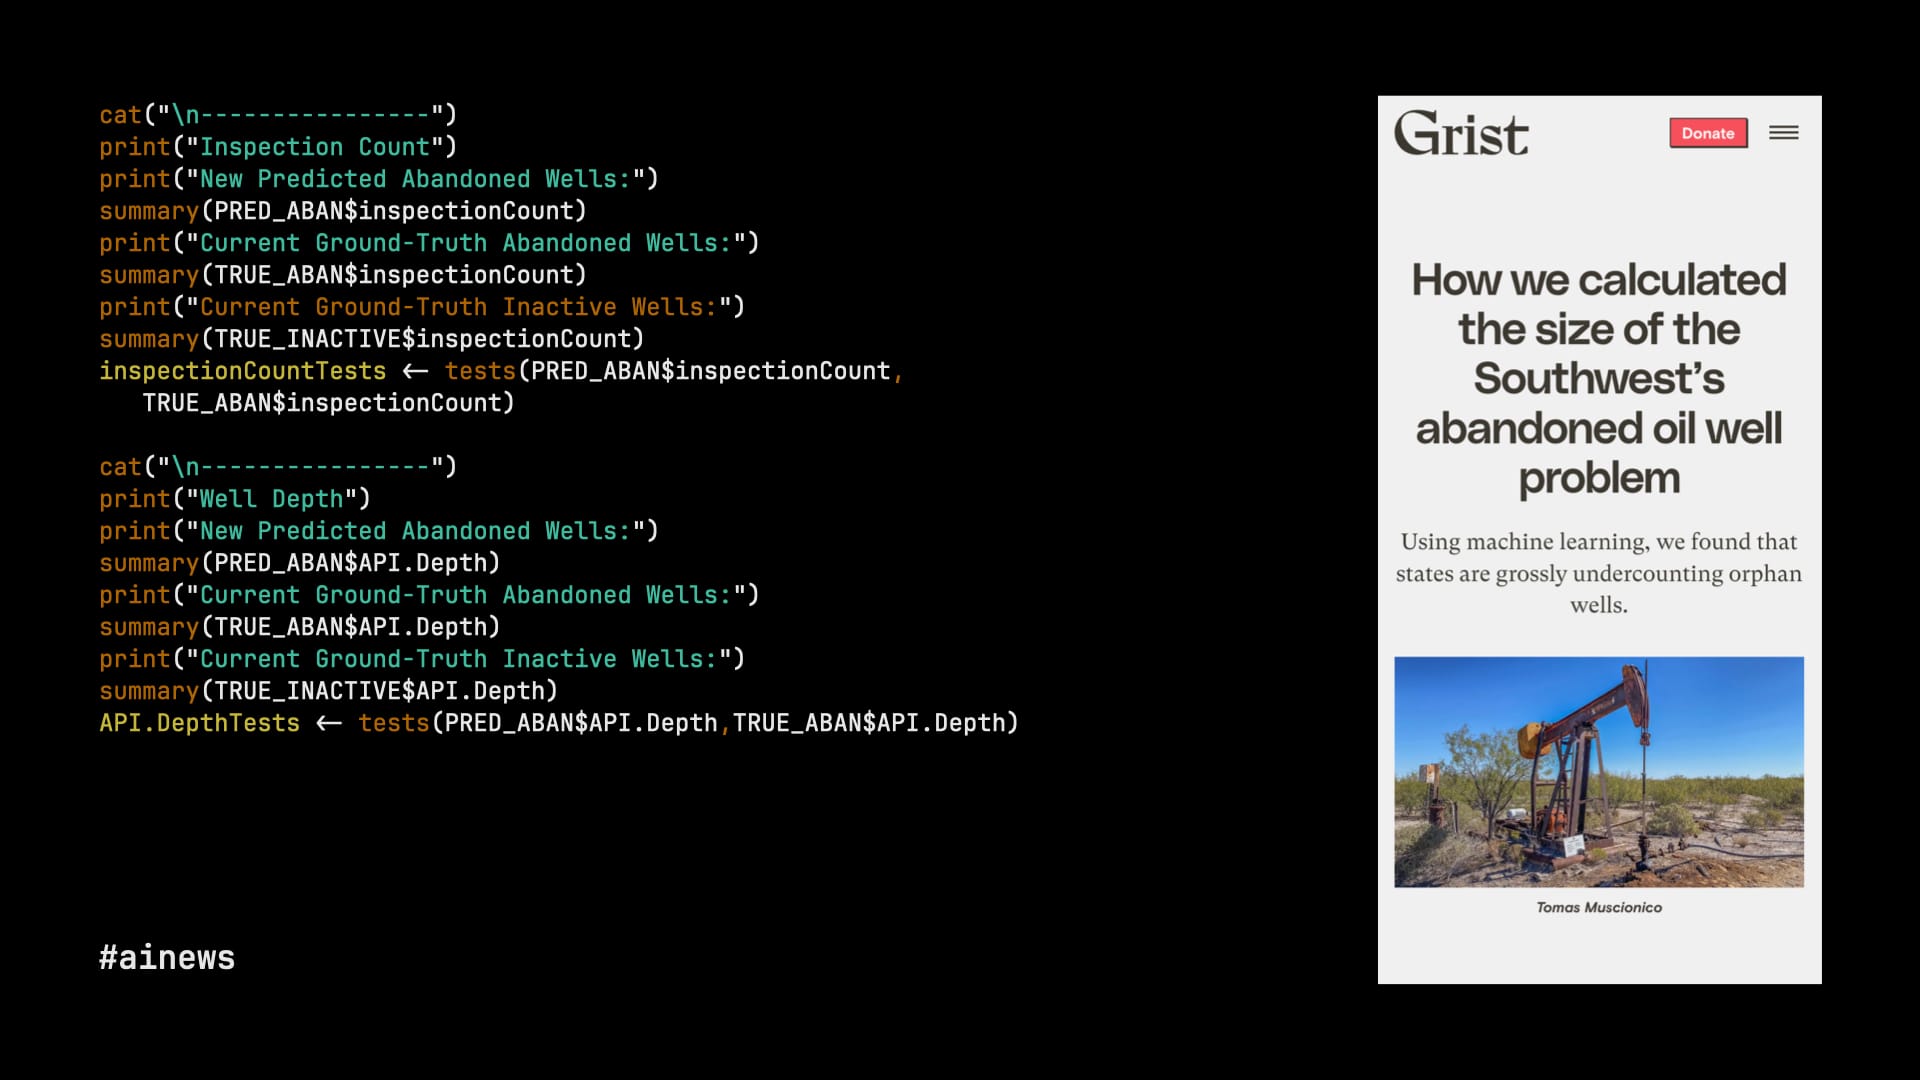Screen dimensions: 1920x1080
Task: Click the API.DepthTests assignment statement
Action: pos(560,721)
